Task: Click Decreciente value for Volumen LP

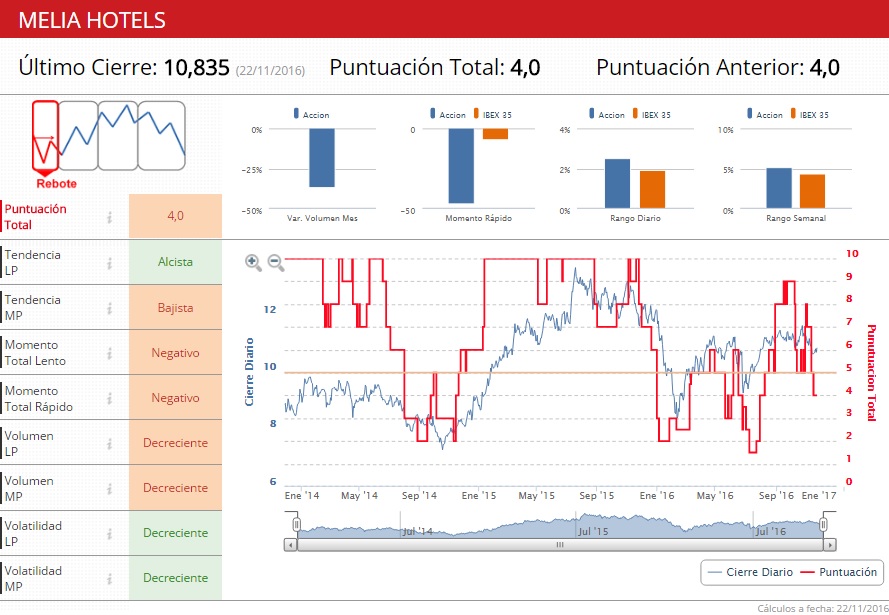Action: pos(175,443)
